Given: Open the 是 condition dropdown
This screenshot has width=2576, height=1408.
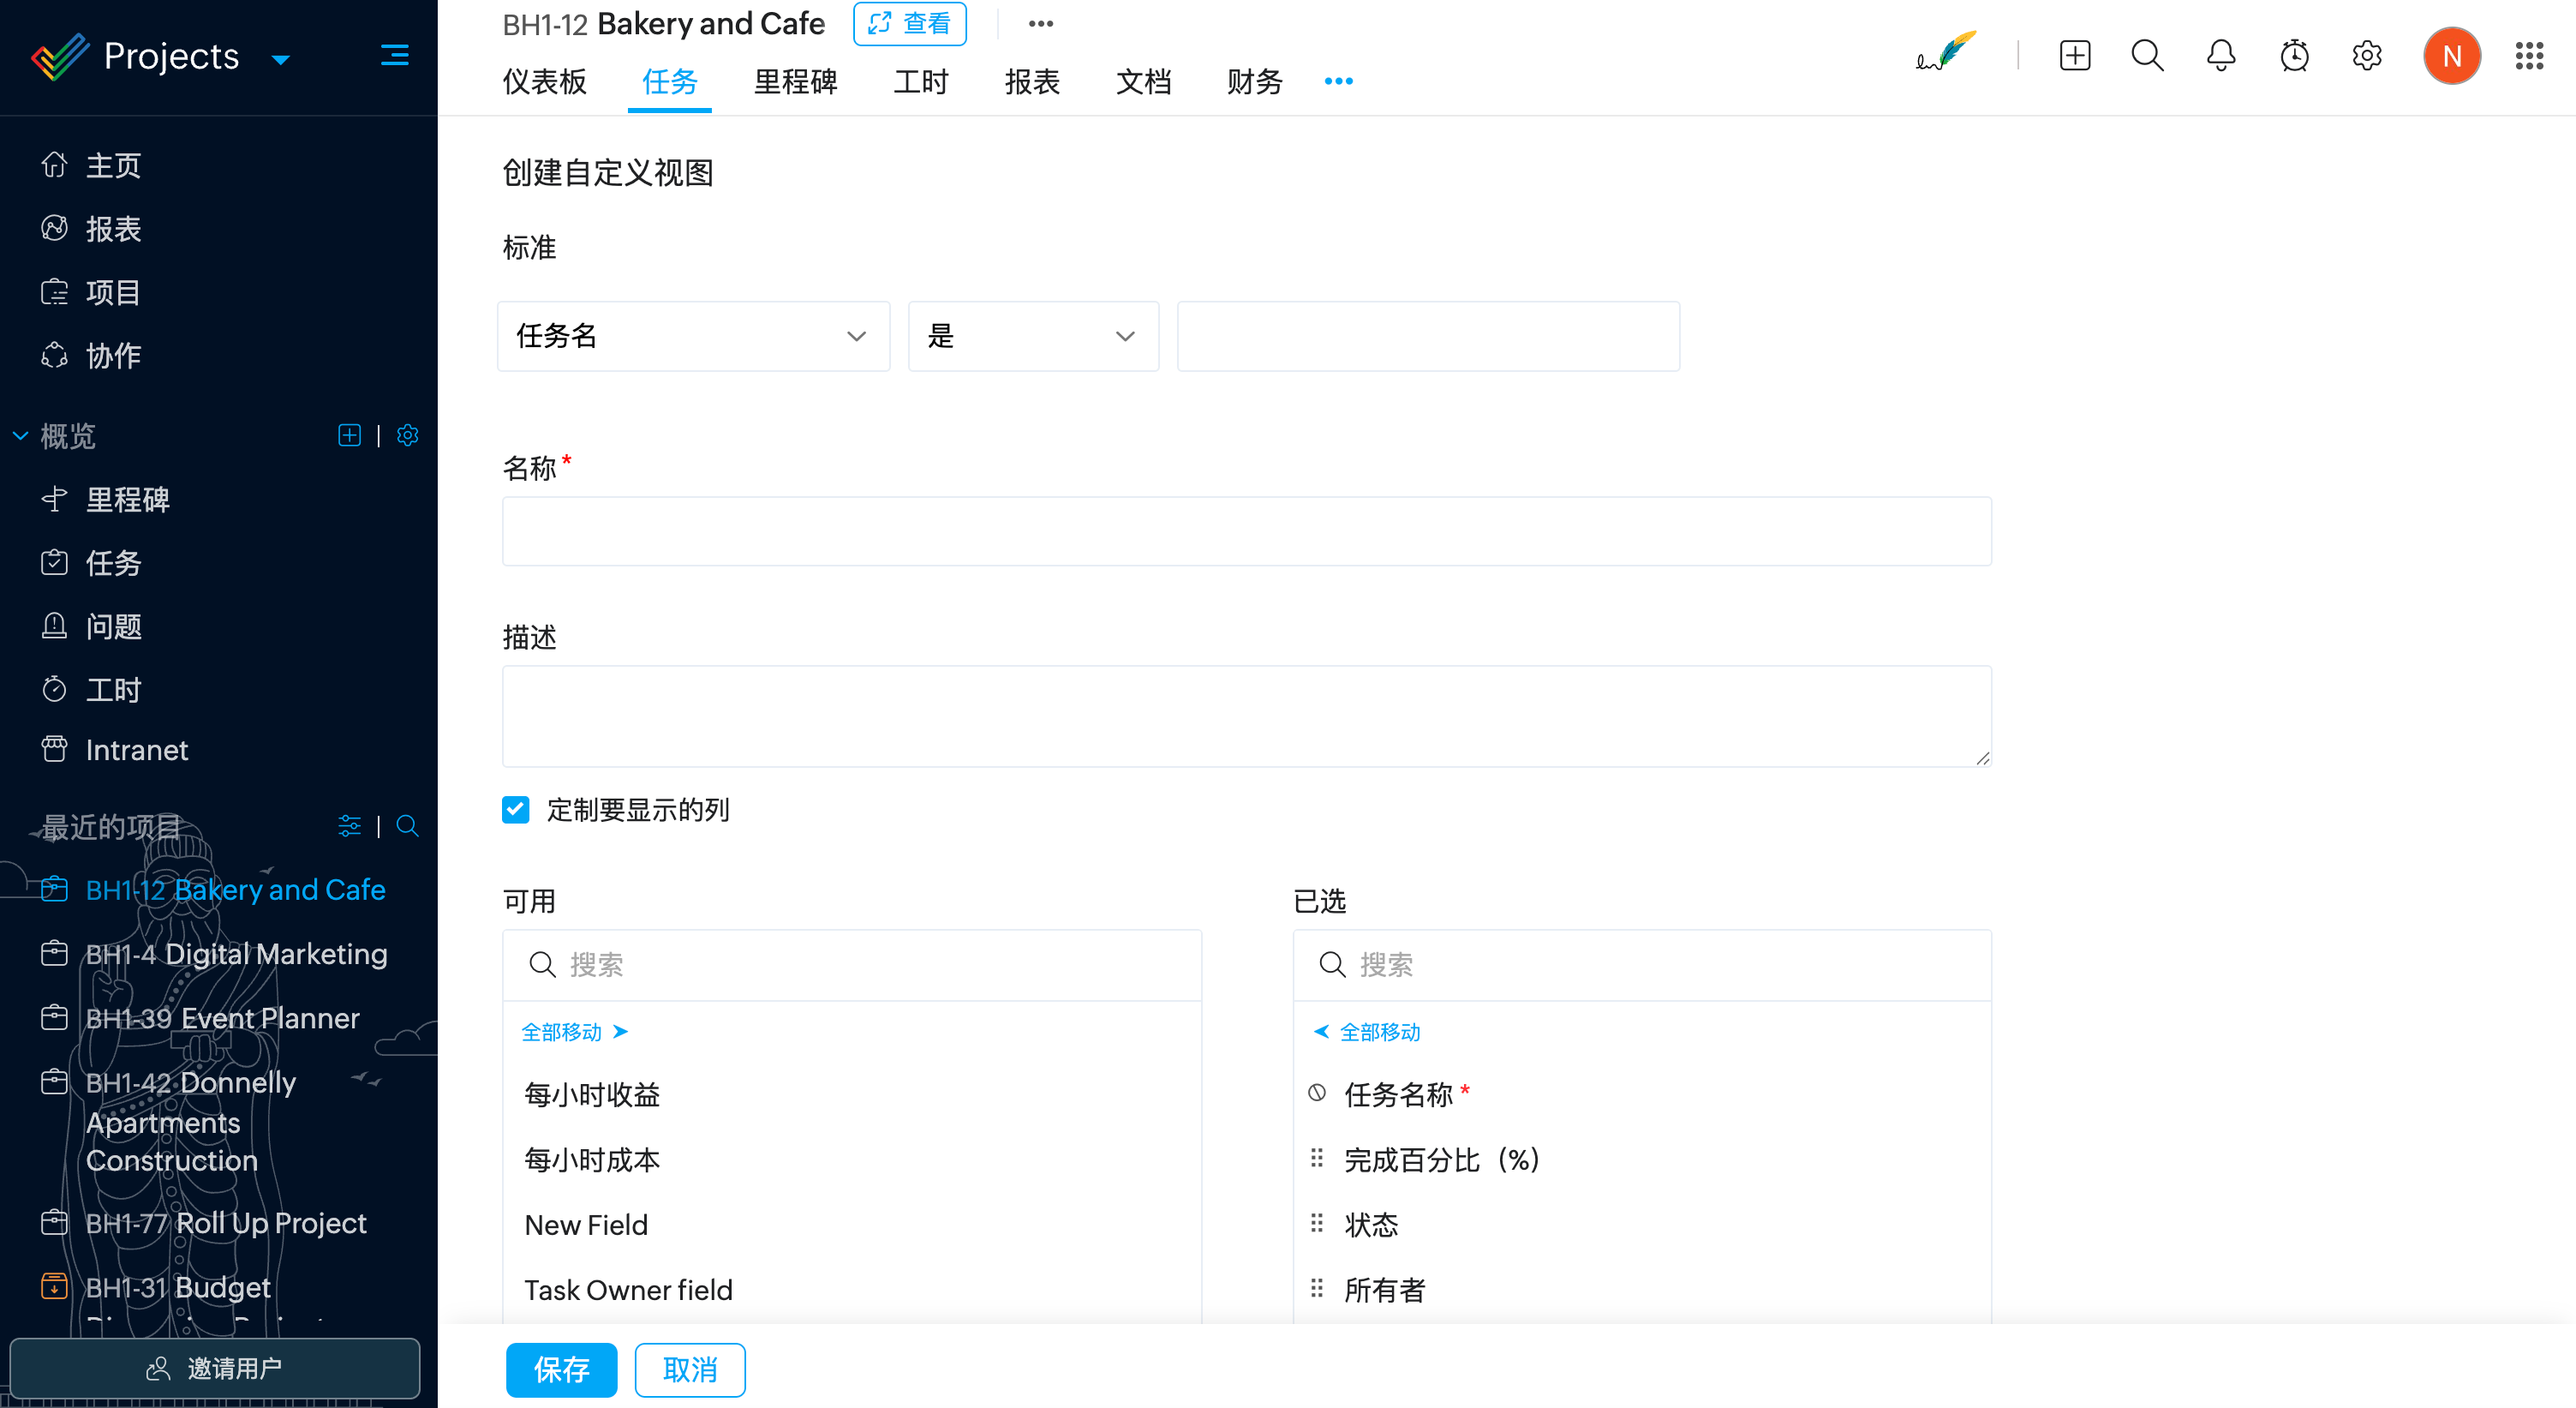Looking at the screenshot, I should 1032,336.
